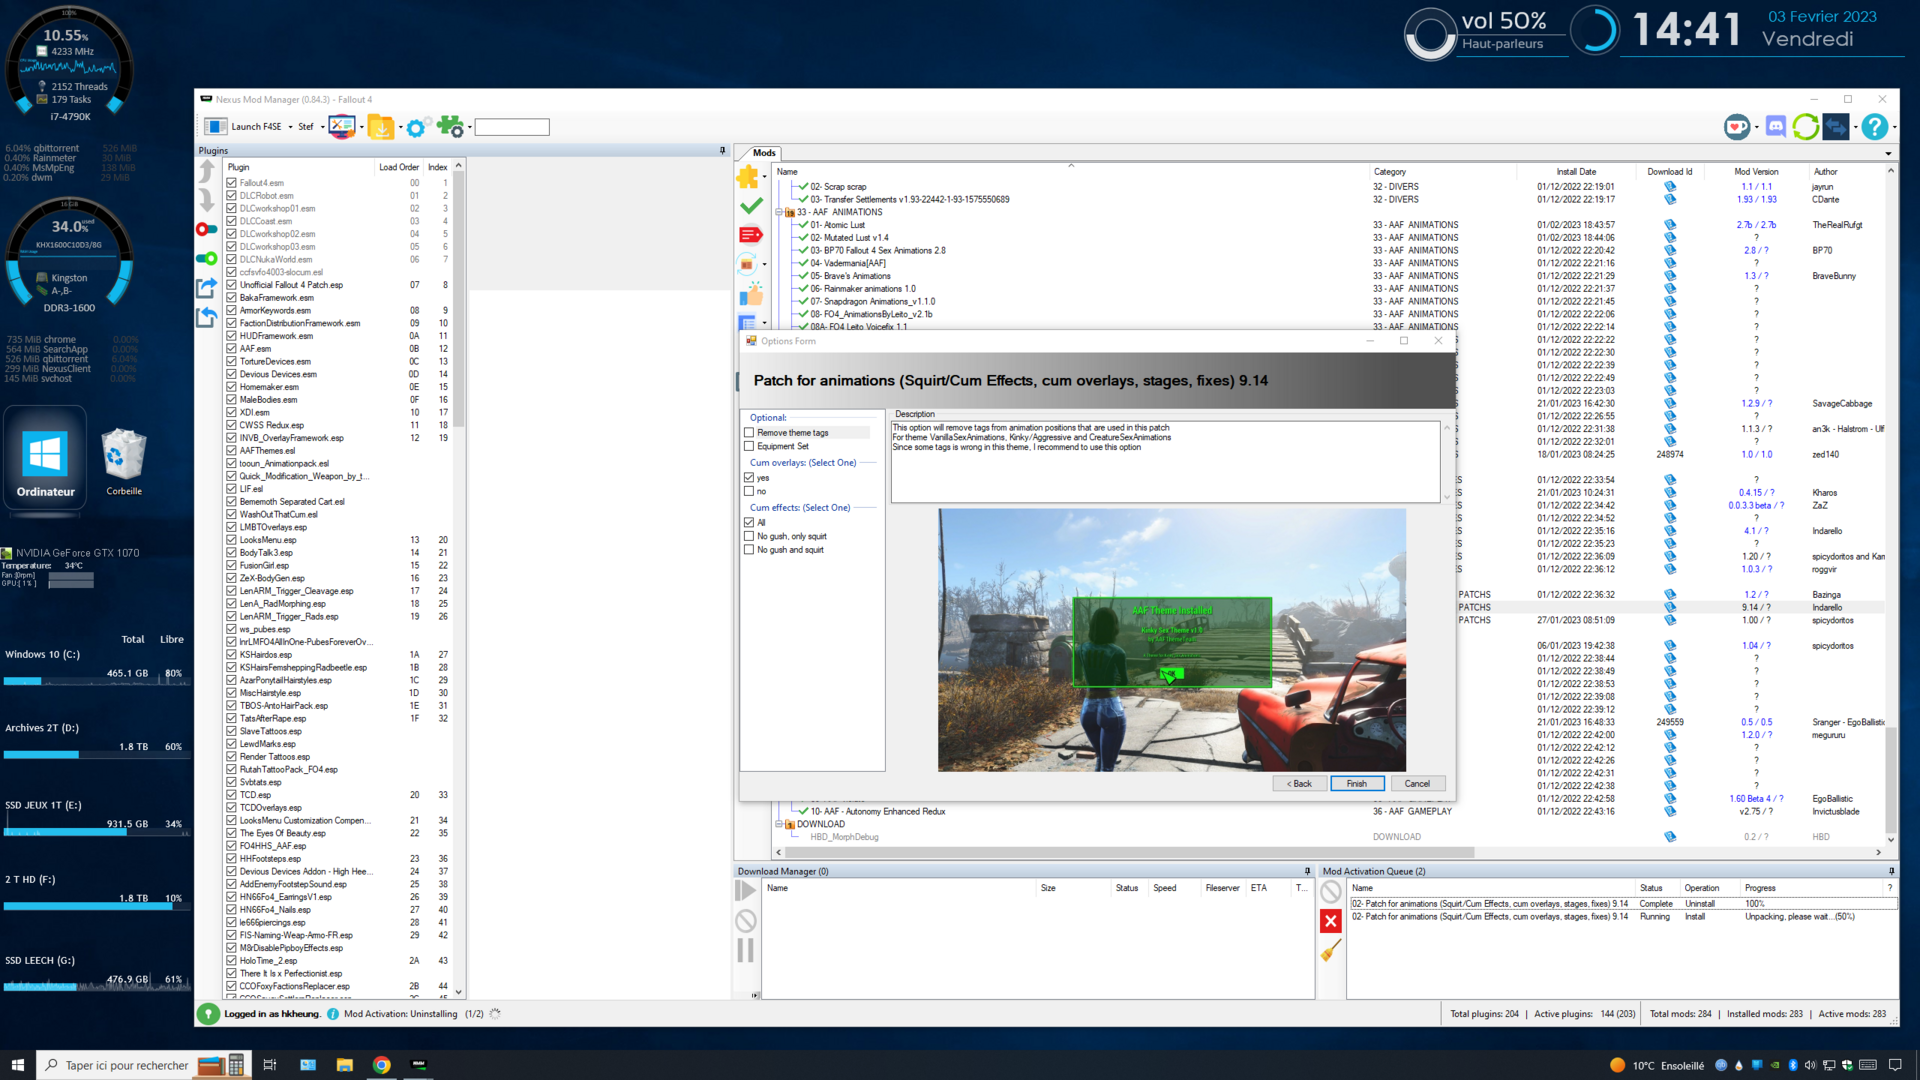Collapse the DOWNLOAD category tree node

tap(779, 824)
